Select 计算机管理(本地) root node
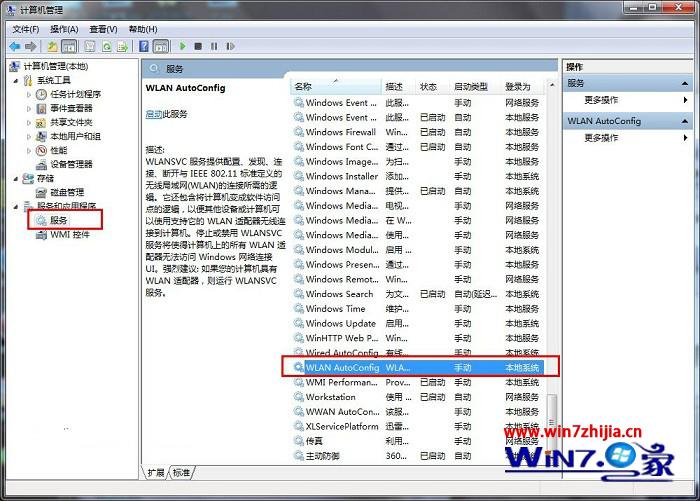Image resolution: width=700 pixels, height=501 pixels. point(55,67)
